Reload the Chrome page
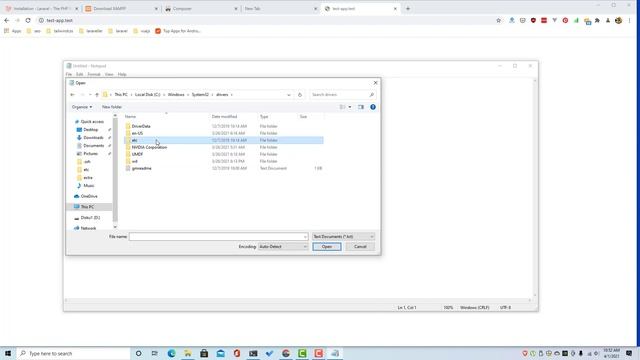Image resolution: width=640 pixels, height=360 pixels. [x=28, y=20]
